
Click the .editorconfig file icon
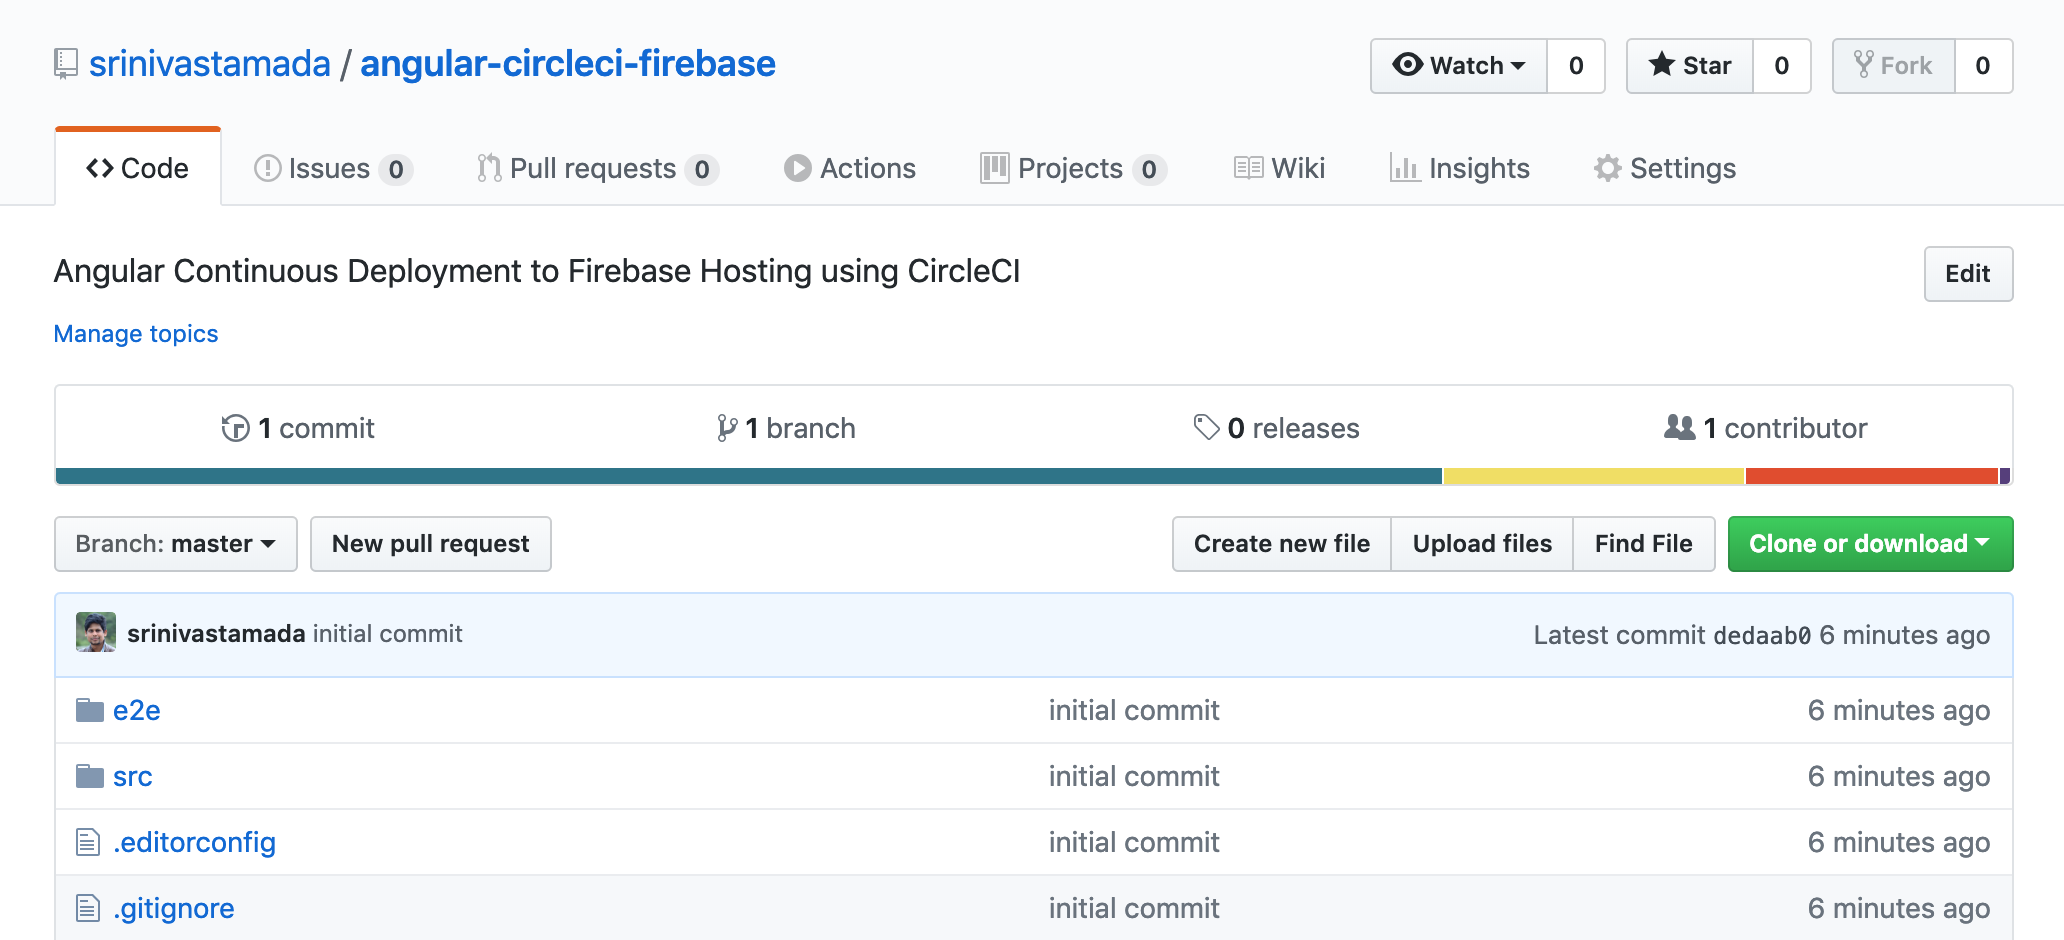click(x=88, y=842)
